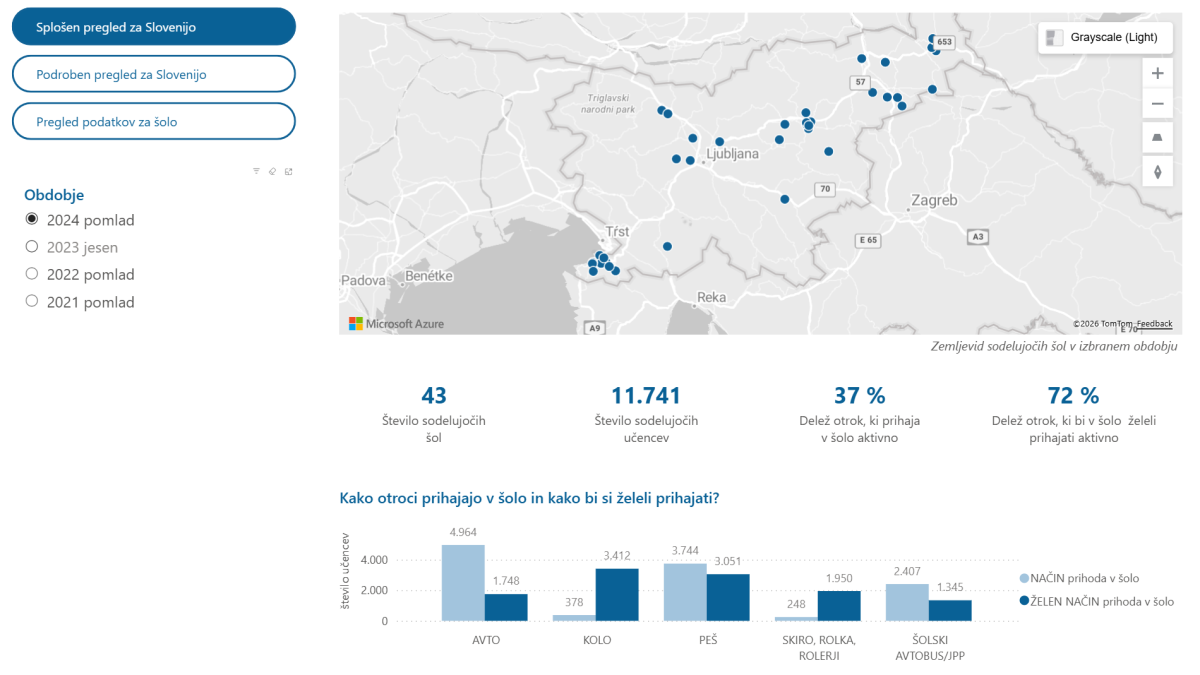Open the Grayscale (Light) map style picker
Image resolution: width=1200 pixels, height=675 pixels.
click(1105, 38)
